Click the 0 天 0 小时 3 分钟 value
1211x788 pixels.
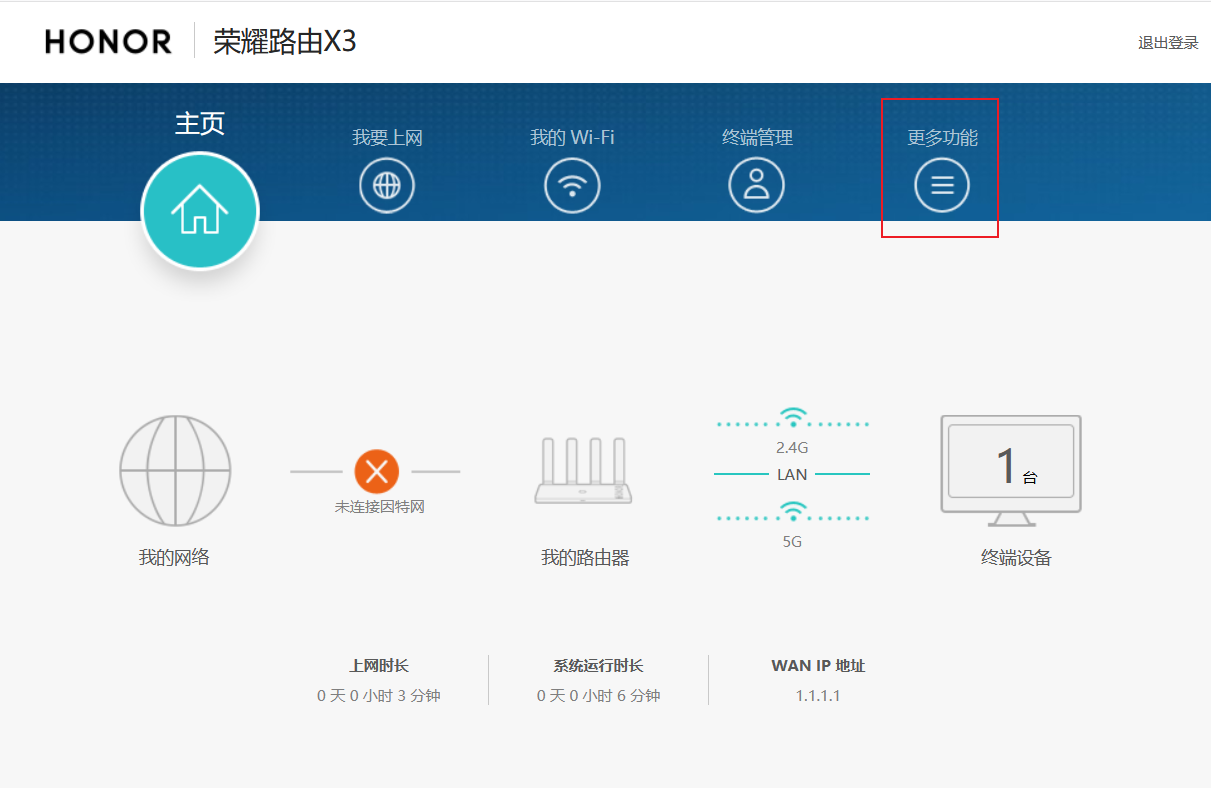coord(379,695)
